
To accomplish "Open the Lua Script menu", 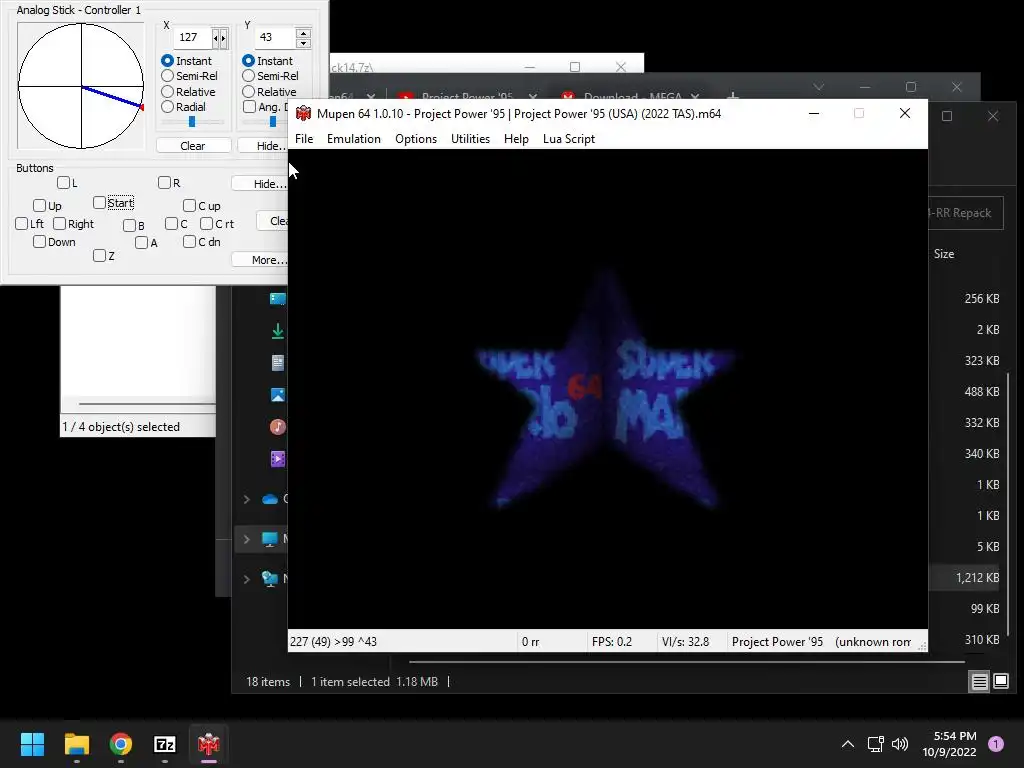I will point(569,139).
